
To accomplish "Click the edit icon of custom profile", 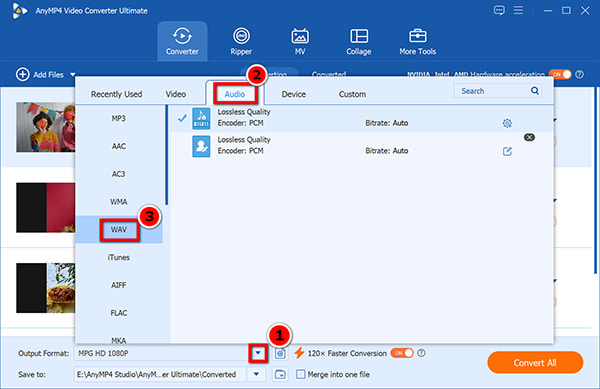I will coord(507,151).
